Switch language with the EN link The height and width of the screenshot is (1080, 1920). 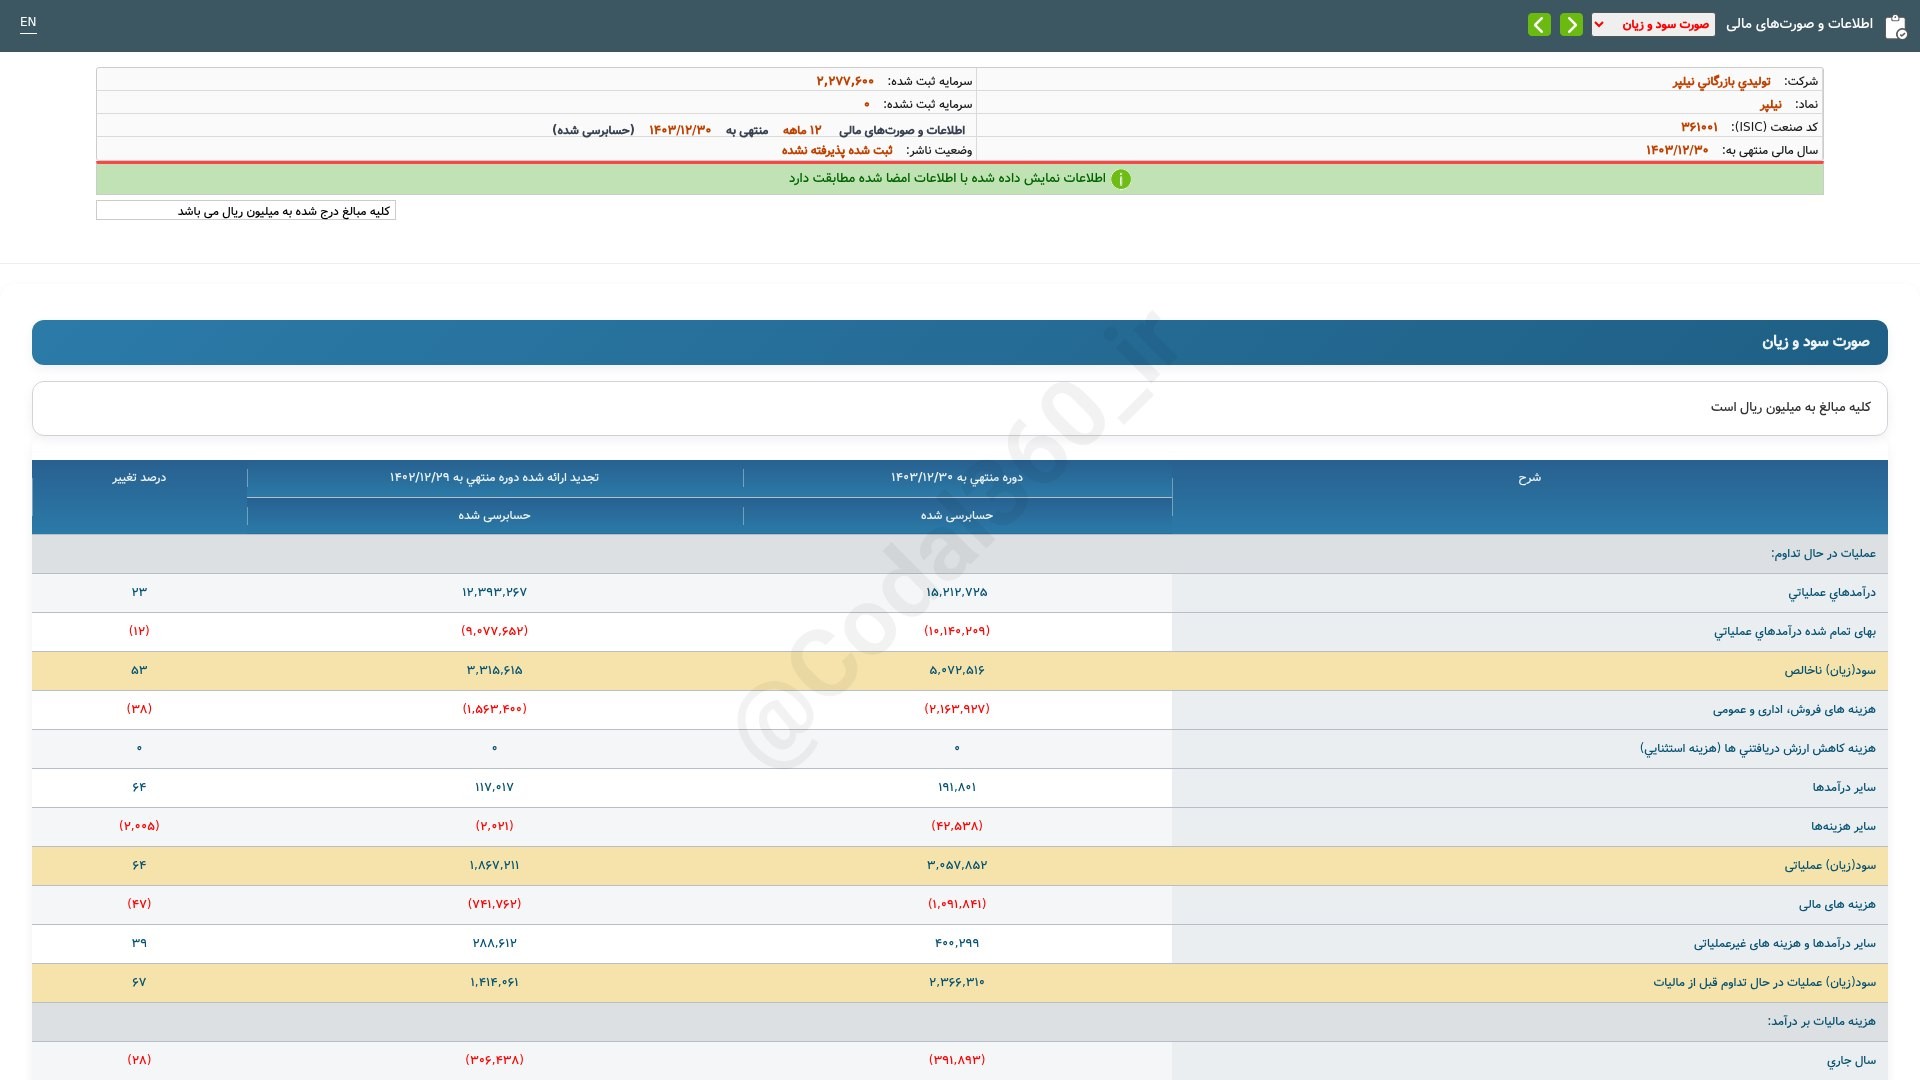coord(28,22)
